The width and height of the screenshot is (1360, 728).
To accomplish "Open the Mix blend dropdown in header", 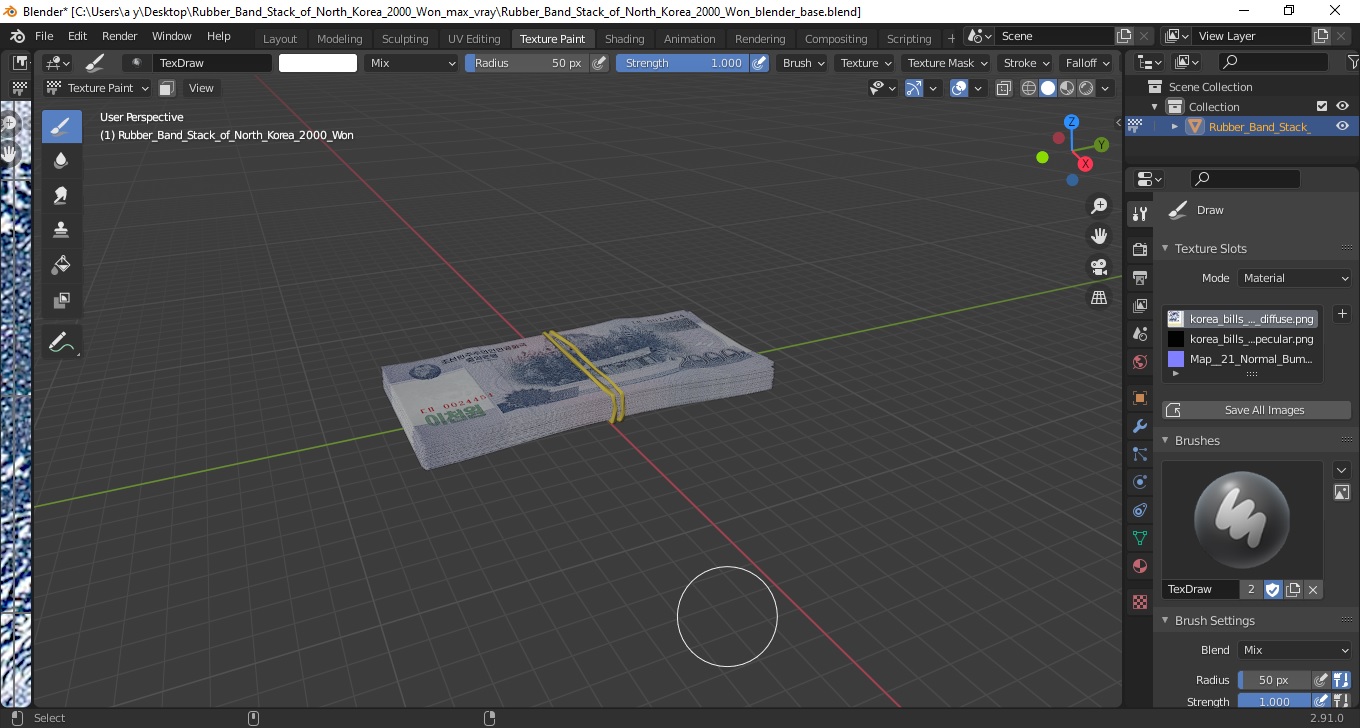I will (x=411, y=63).
